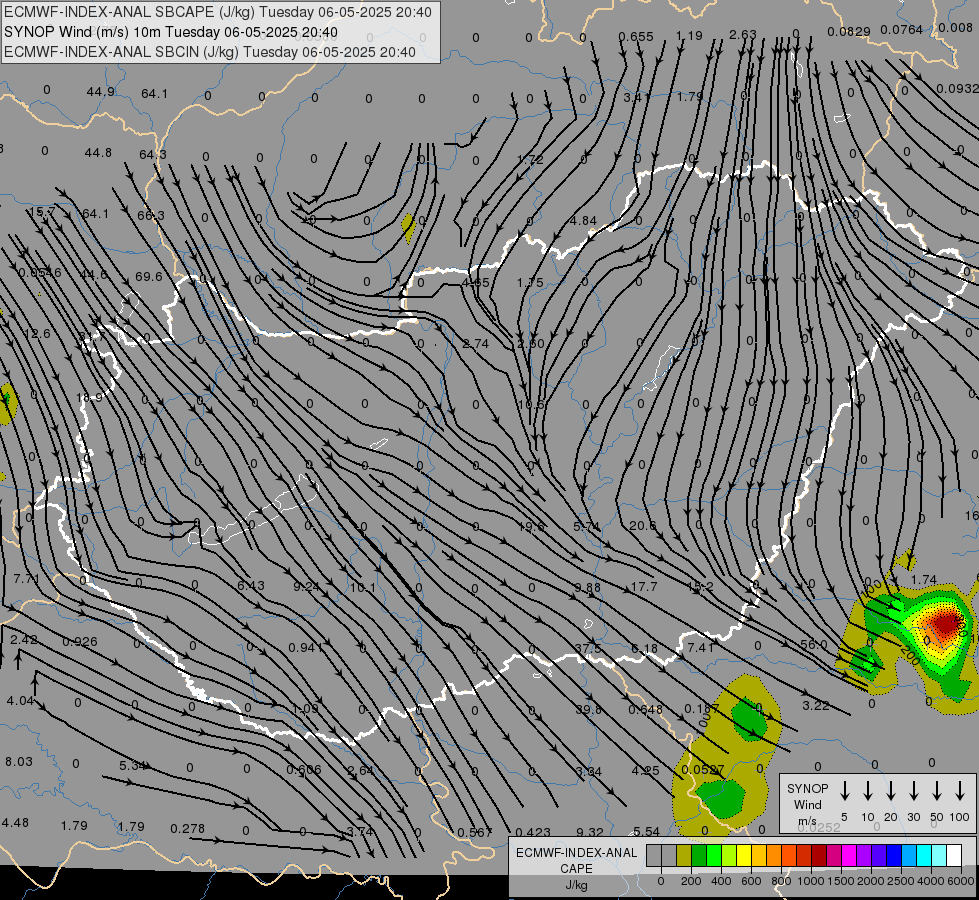Click the 1500 tick label on the CAPE scale

tap(841, 881)
